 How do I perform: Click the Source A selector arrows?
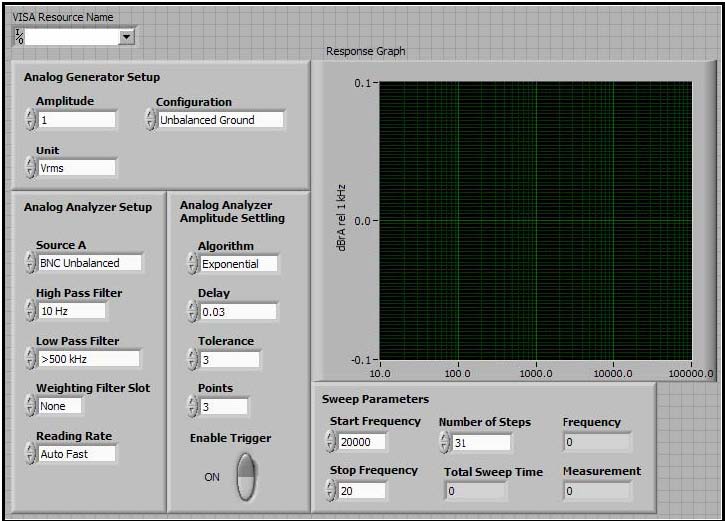(30, 263)
